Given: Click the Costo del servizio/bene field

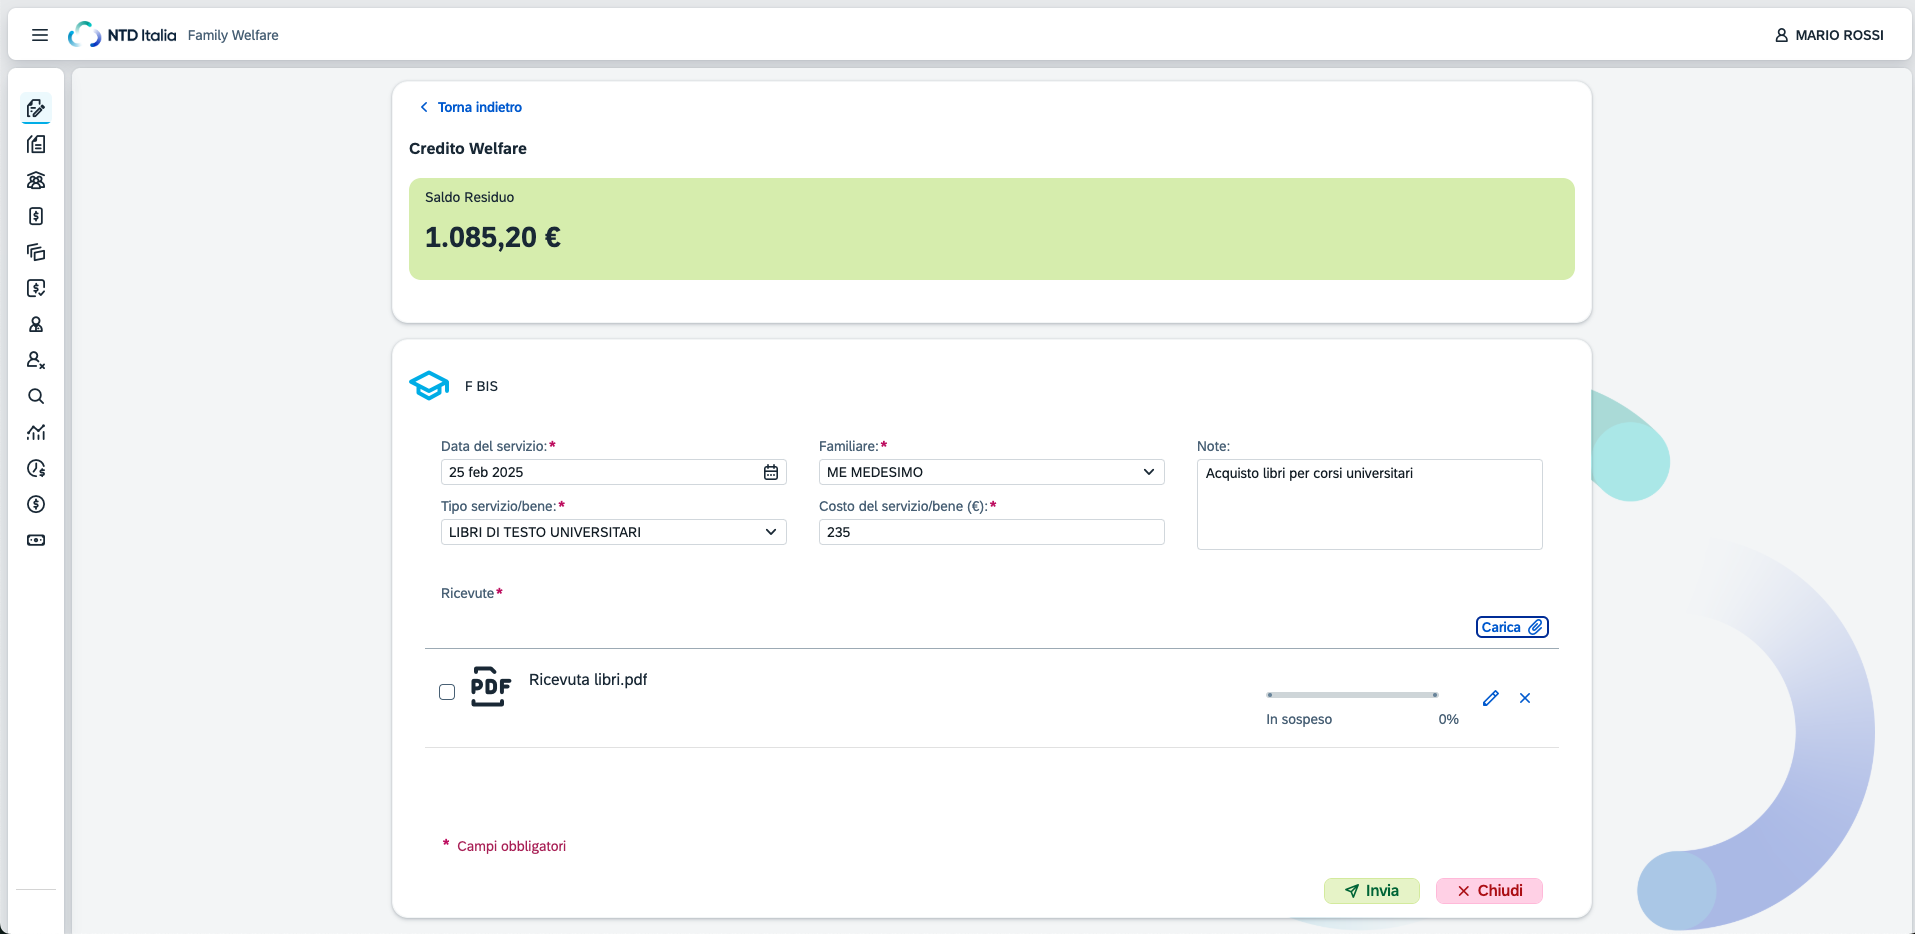Looking at the screenshot, I should pyautogui.click(x=991, y=532).
